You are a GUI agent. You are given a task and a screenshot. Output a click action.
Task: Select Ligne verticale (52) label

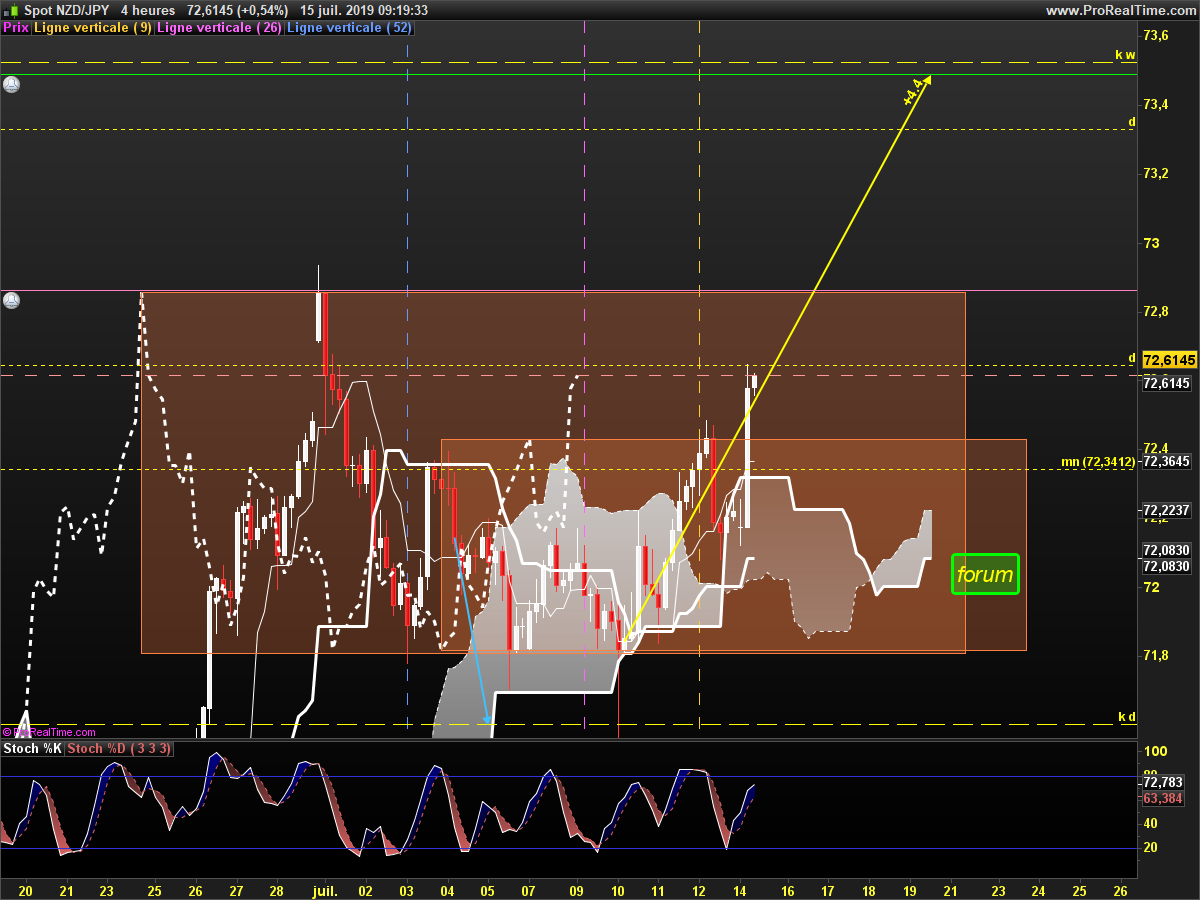coord(349,28)
